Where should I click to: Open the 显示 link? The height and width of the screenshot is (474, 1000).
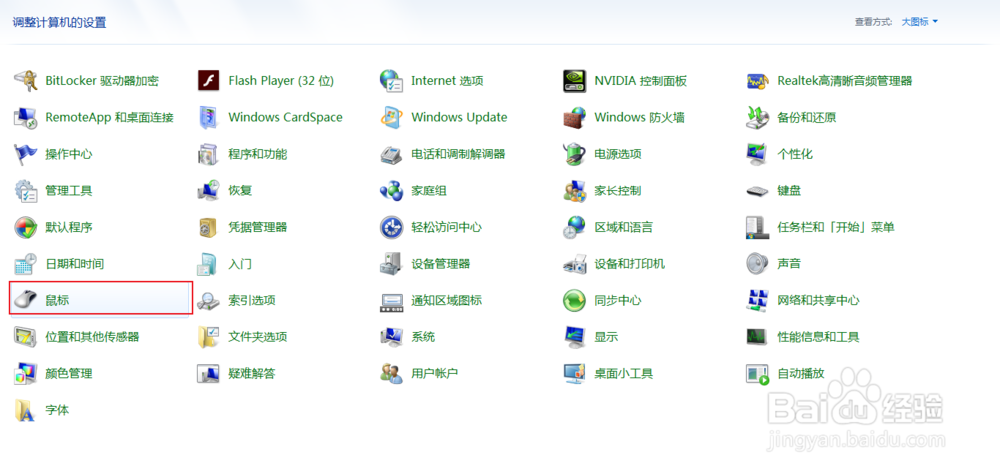607,337
